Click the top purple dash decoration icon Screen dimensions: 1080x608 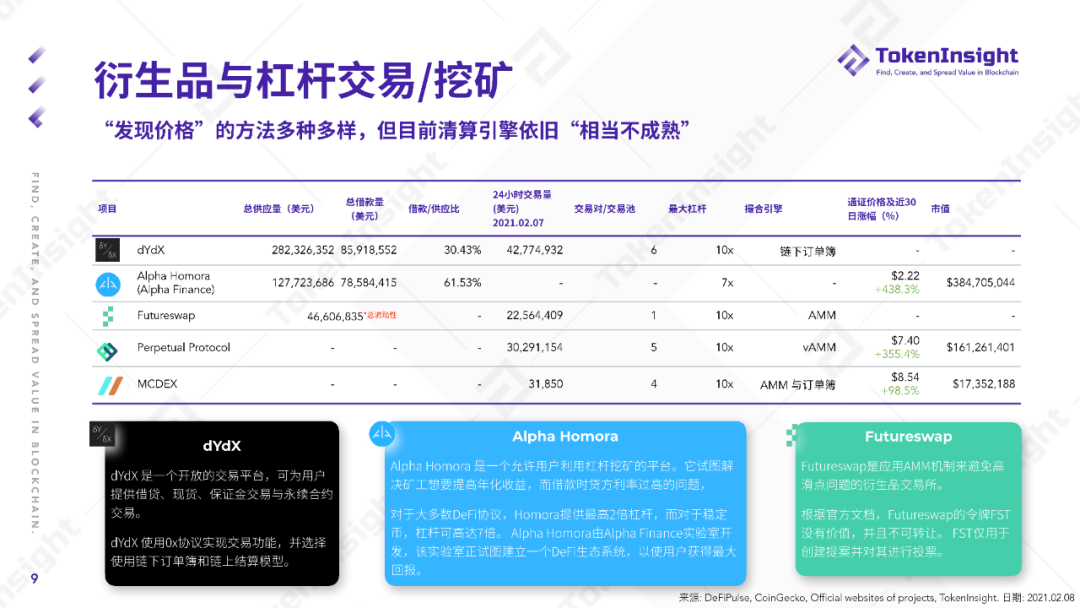[x=37, y=54]
